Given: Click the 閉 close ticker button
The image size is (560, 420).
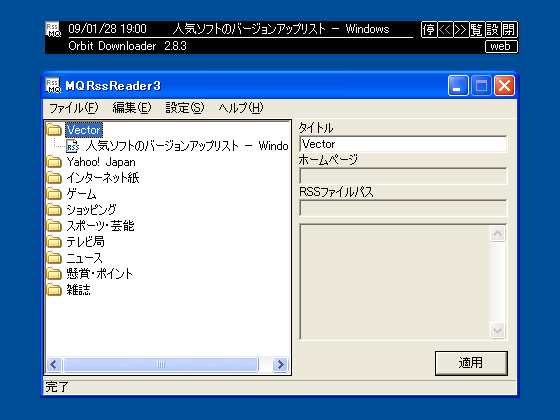Looking at the screenshot, I should (509, 29).
